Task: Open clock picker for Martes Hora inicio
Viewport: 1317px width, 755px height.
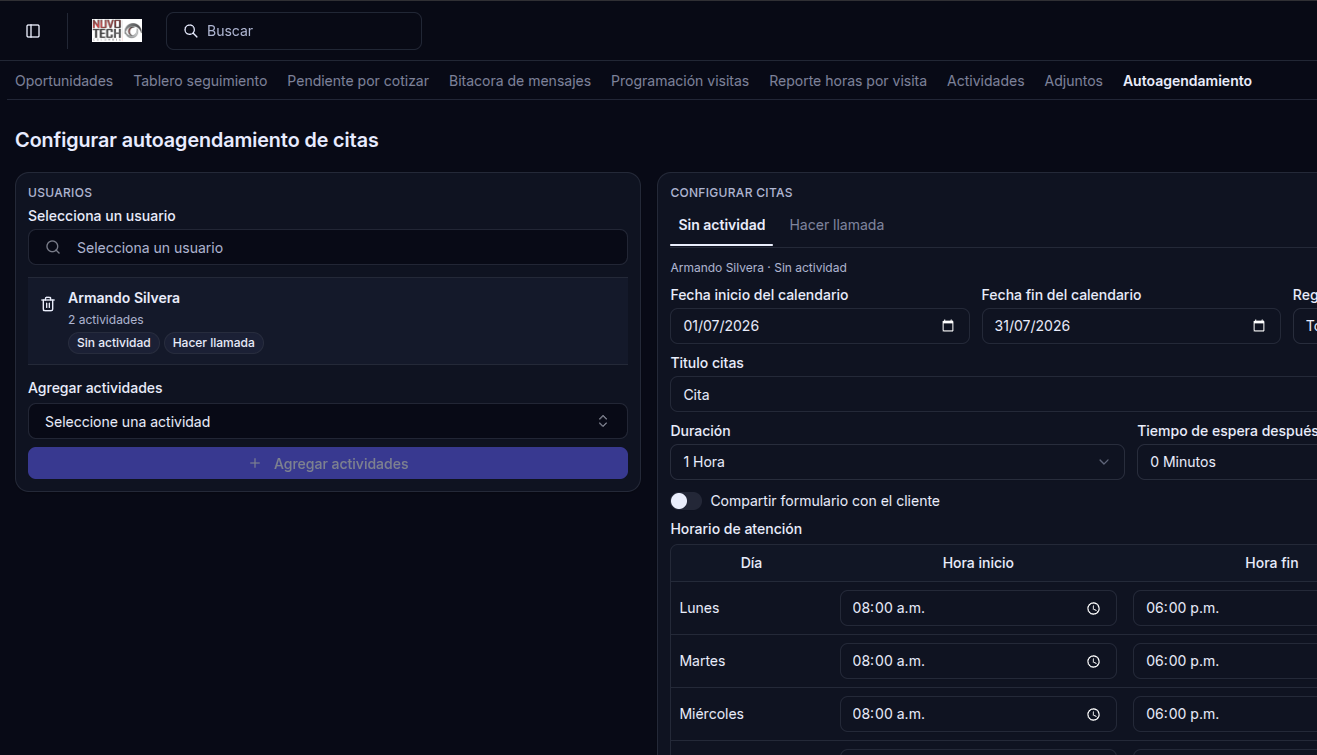Action: 1093,661
